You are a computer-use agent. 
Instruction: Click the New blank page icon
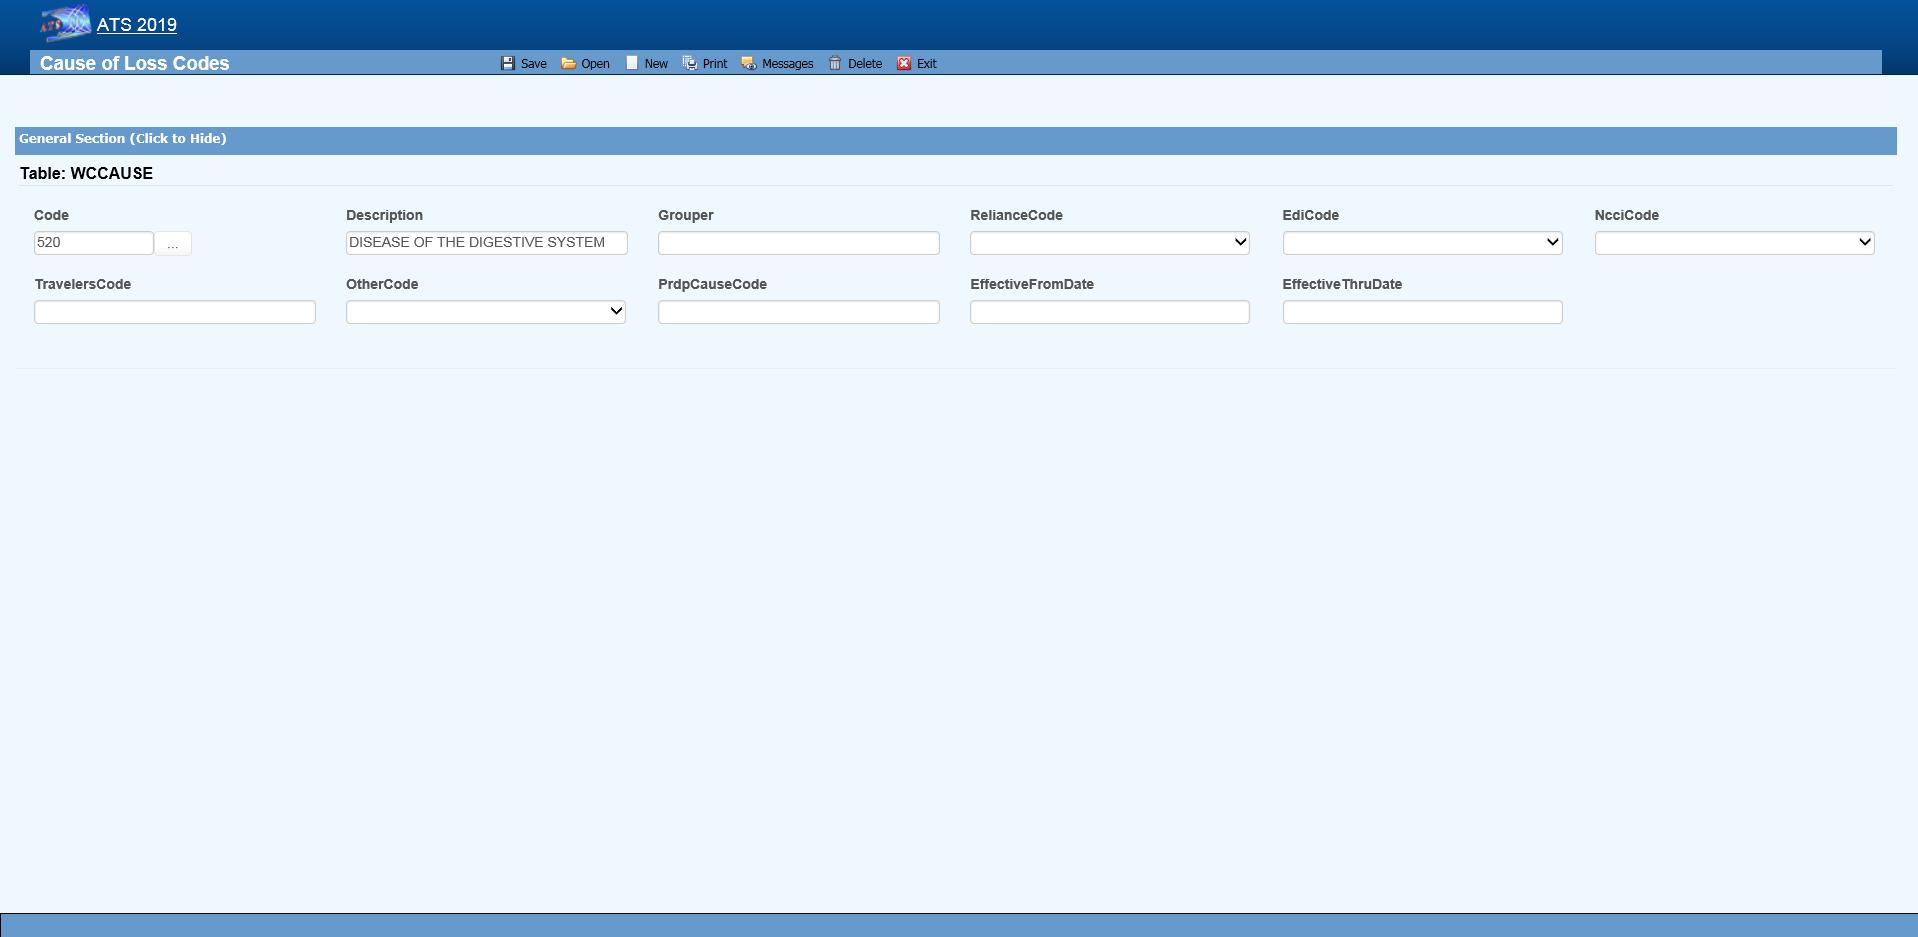pos(632,63)
